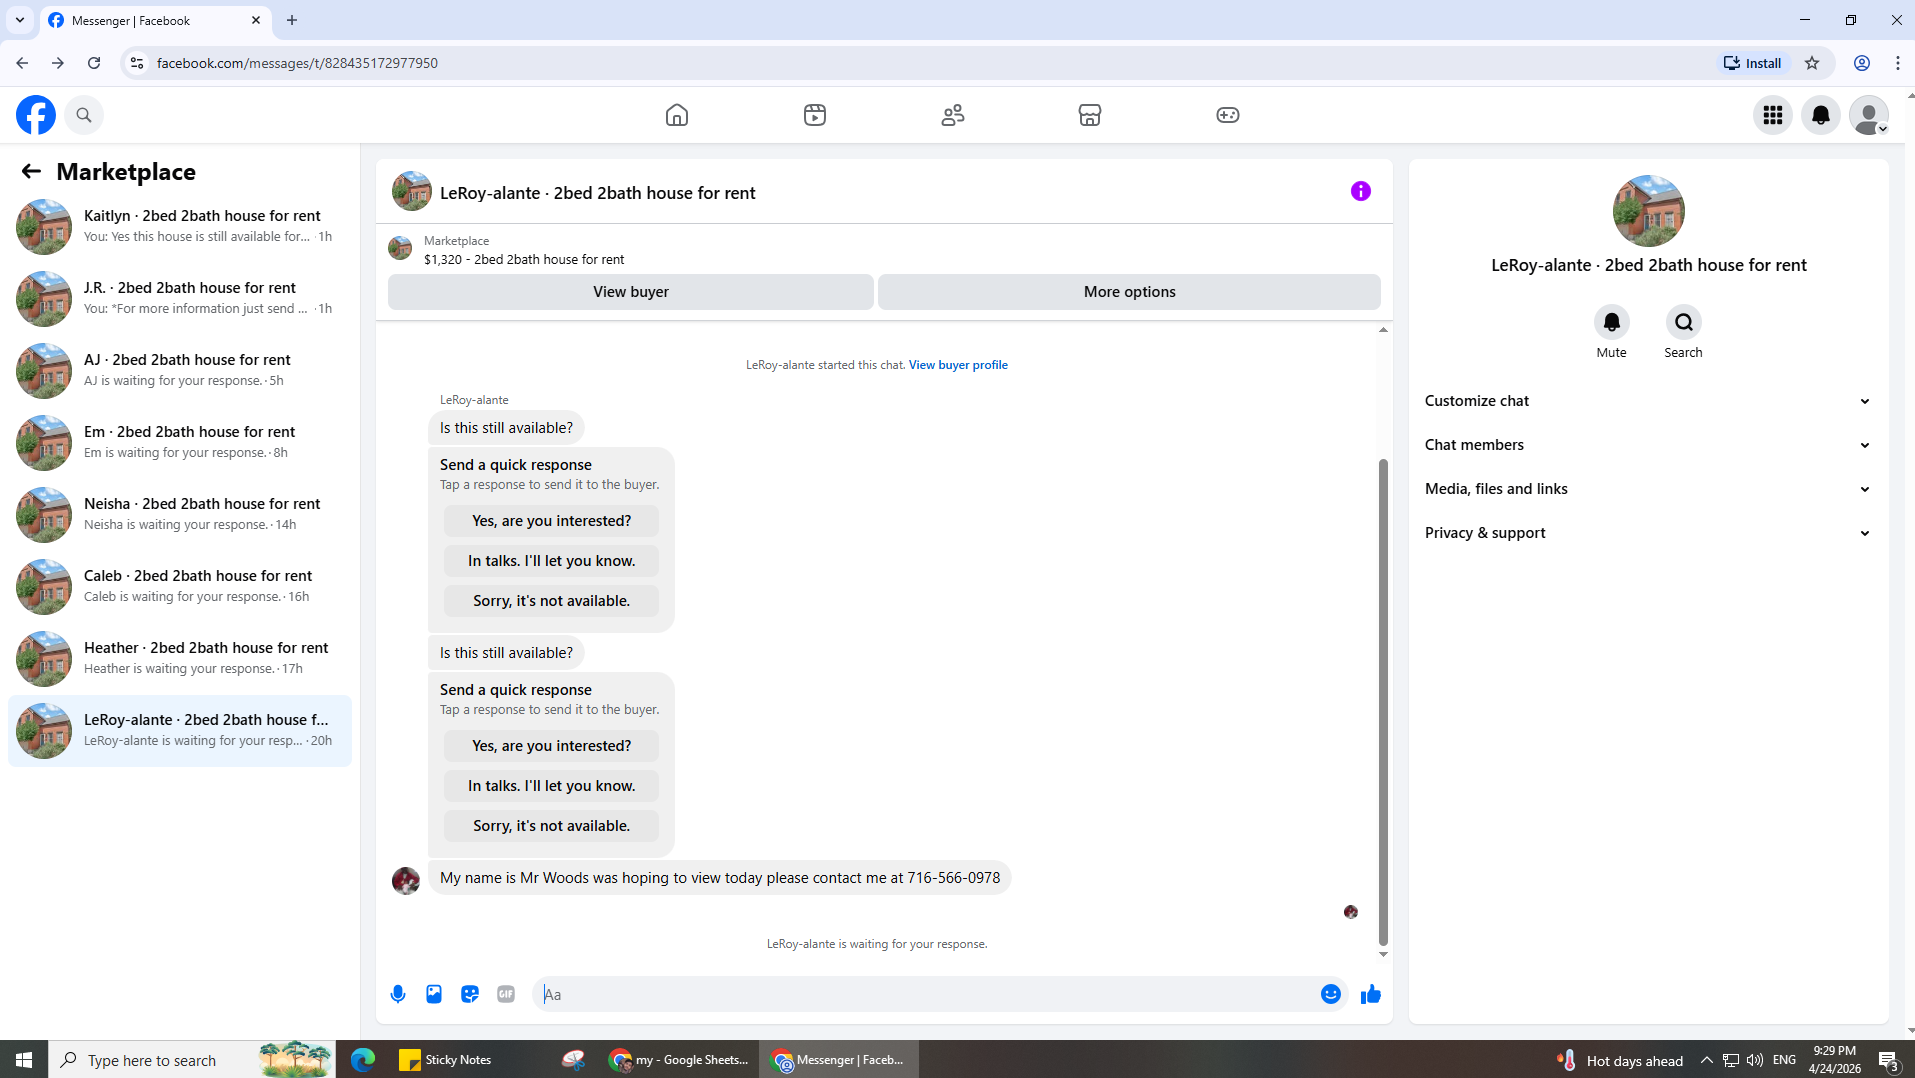1915x1078 pixels.
Task: Open the Windows Start menu
Action: point(24,1060)
